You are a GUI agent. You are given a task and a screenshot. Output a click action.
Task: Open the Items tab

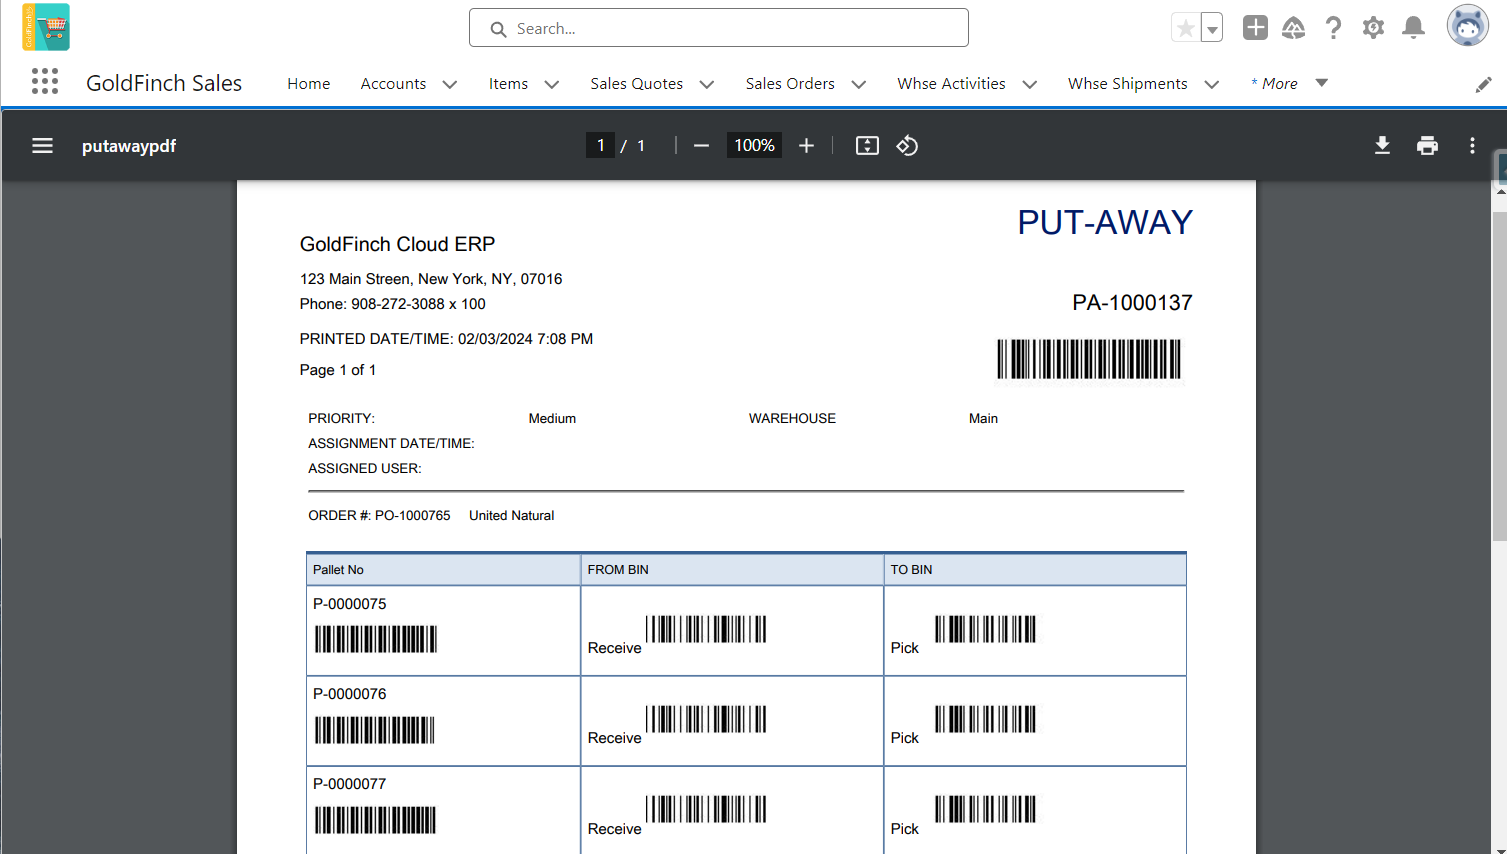508,84
